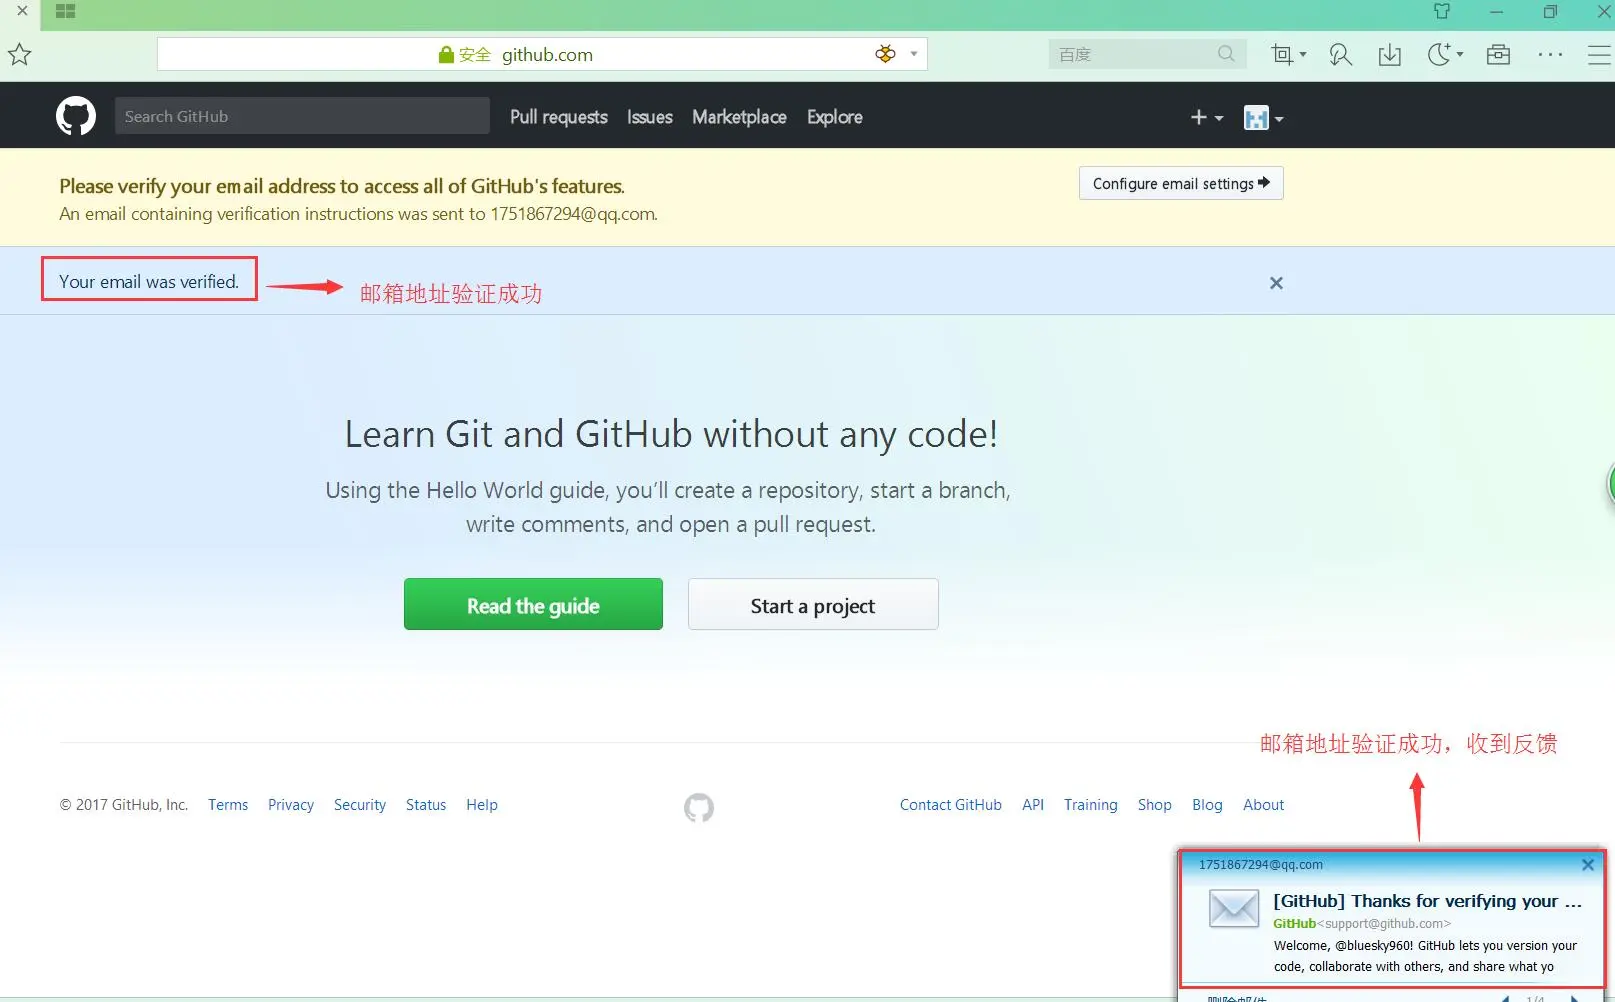Open the Blog footer link
The image size is (1615, 1002).
(1207, 805)
